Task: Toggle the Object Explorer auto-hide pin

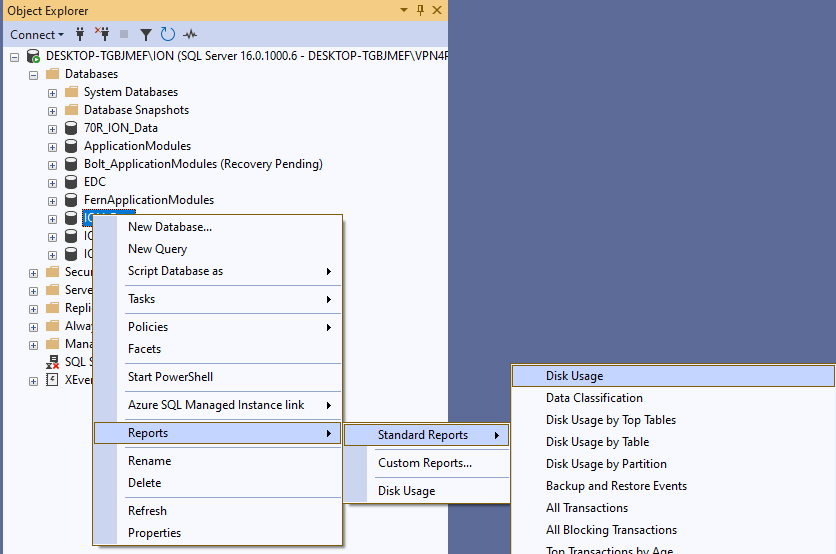Action: (x=420, y=10)
